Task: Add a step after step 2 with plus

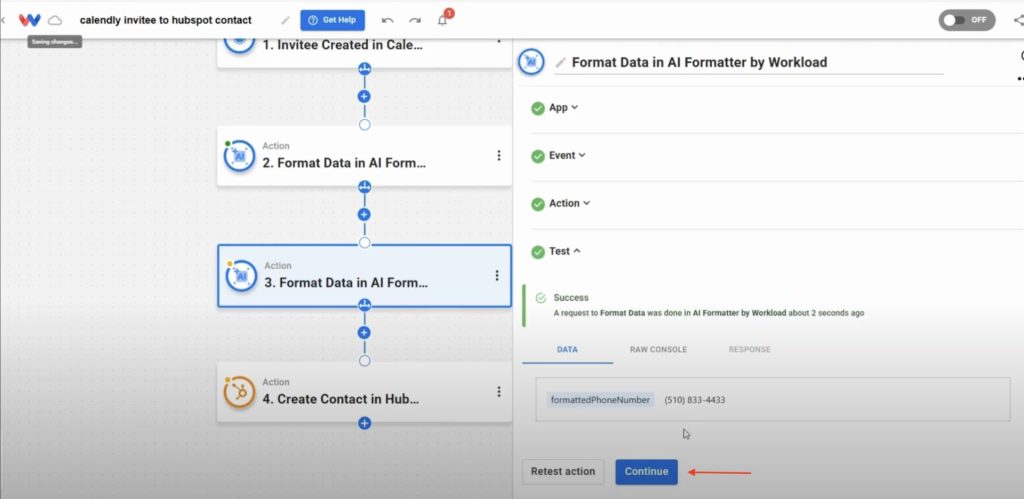Action: 364,214
